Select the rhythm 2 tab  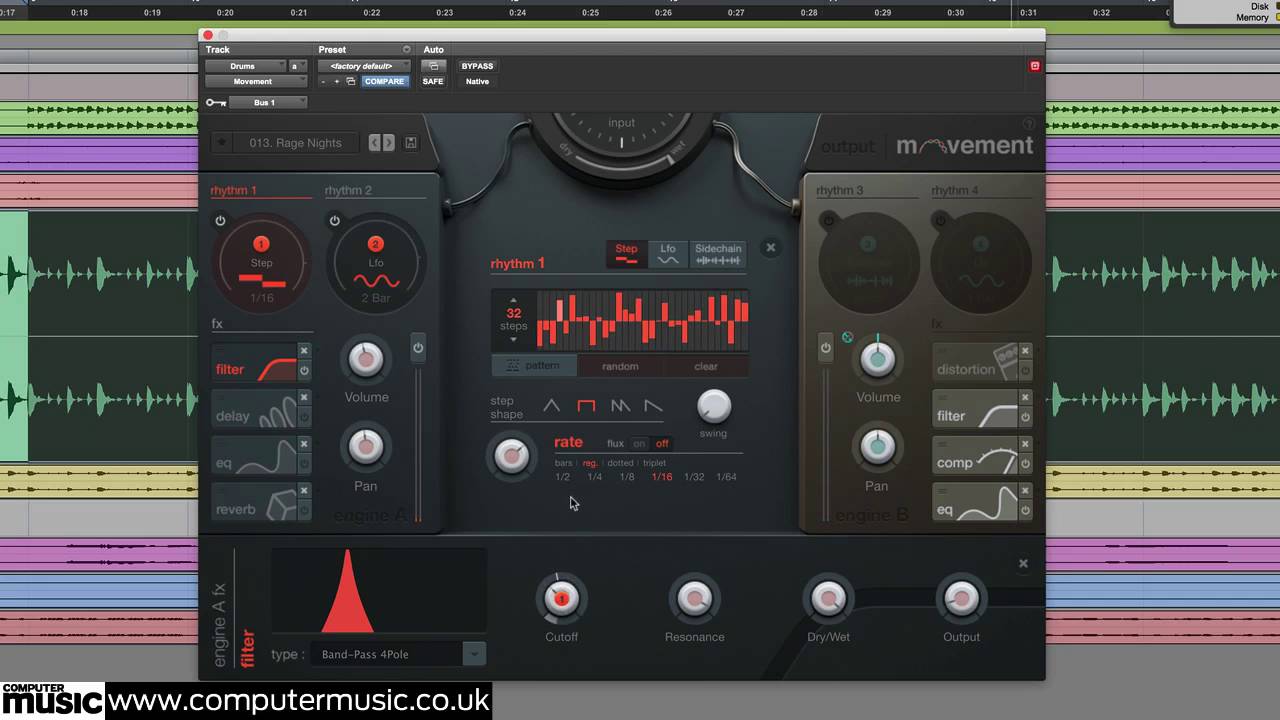point(348,190)
